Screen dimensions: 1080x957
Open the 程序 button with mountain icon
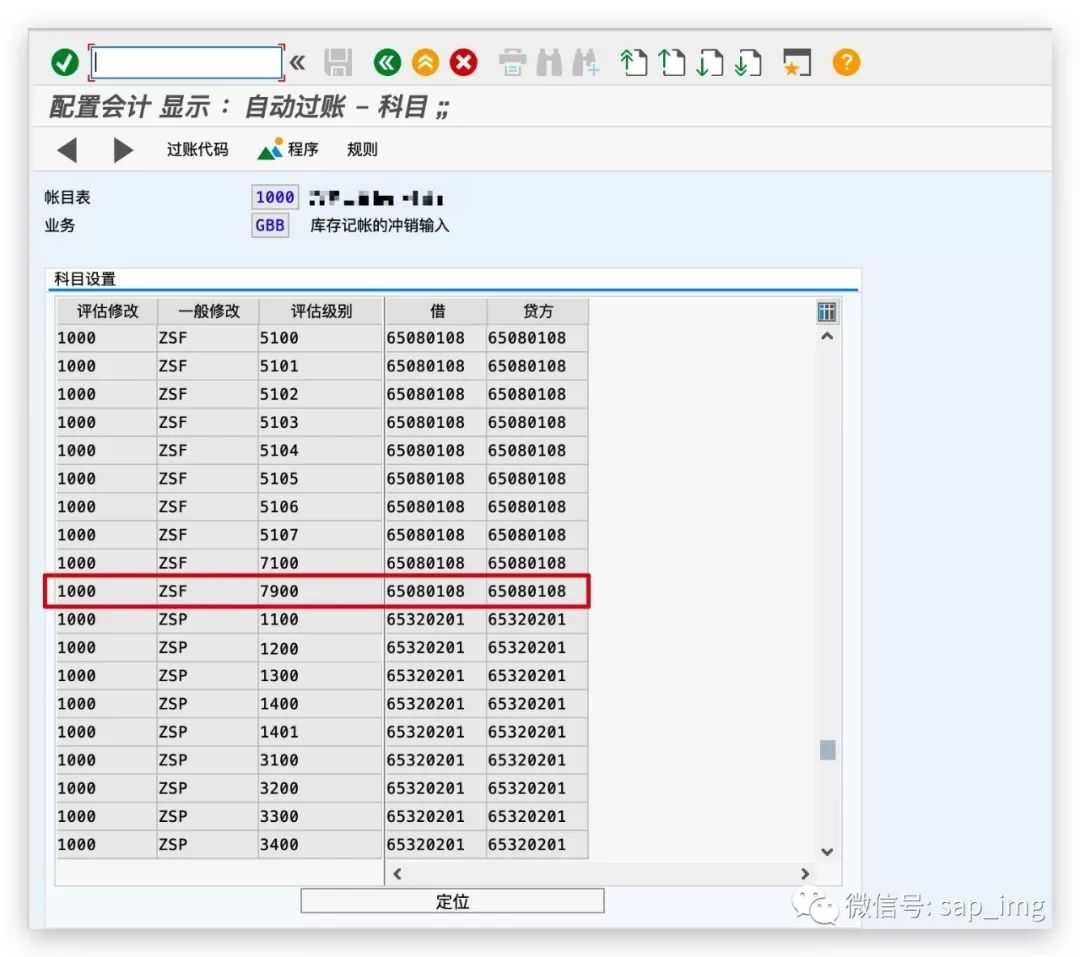pyautogui.click(x=288, y=150)
